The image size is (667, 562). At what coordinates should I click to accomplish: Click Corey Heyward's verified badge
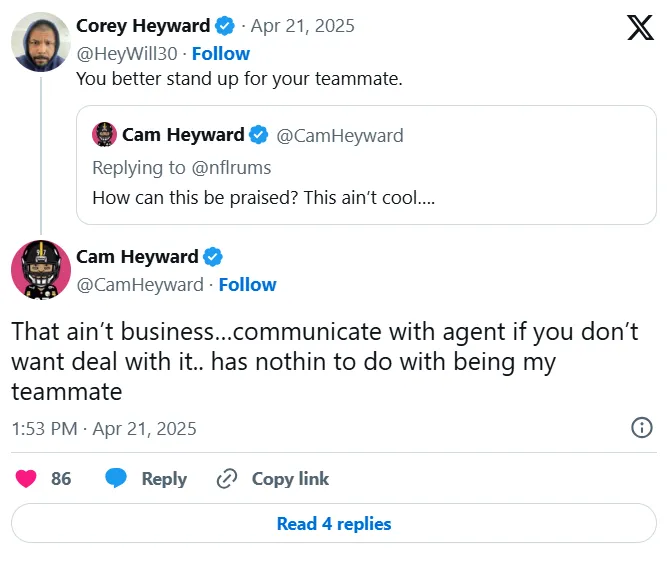click(x=226, y=26)
